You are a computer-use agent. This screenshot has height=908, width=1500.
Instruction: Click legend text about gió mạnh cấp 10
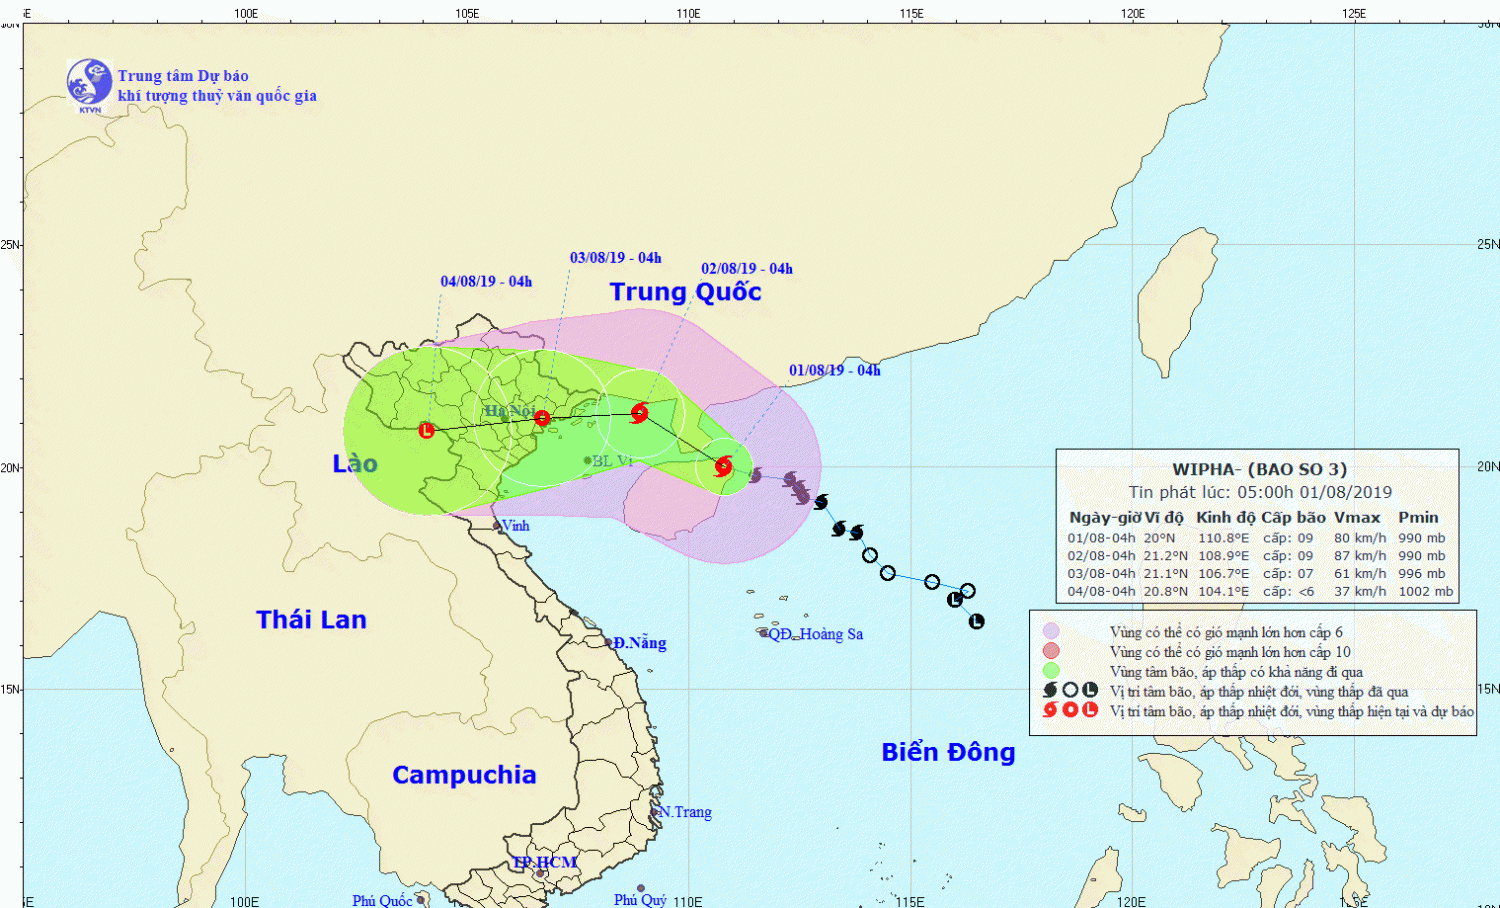point(1230,652)
